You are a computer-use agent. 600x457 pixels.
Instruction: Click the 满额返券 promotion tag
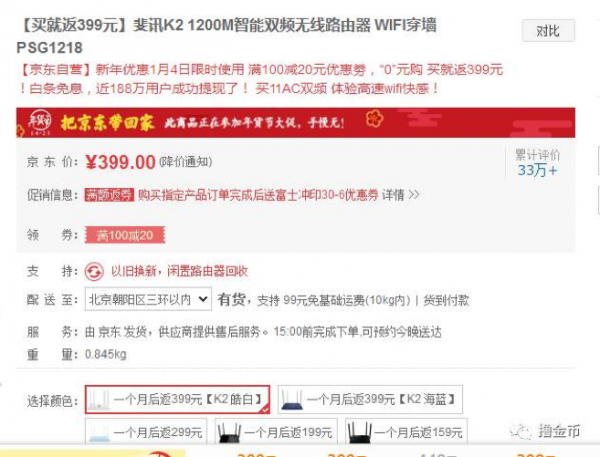(x=109, y=195)
